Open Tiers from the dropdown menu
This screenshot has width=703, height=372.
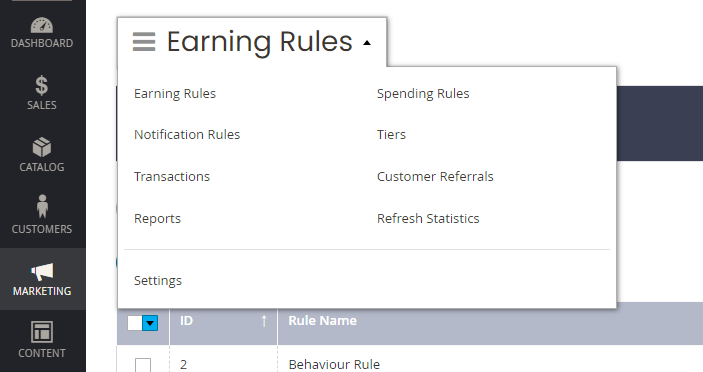pyautogui.click(x=391, y=134)
